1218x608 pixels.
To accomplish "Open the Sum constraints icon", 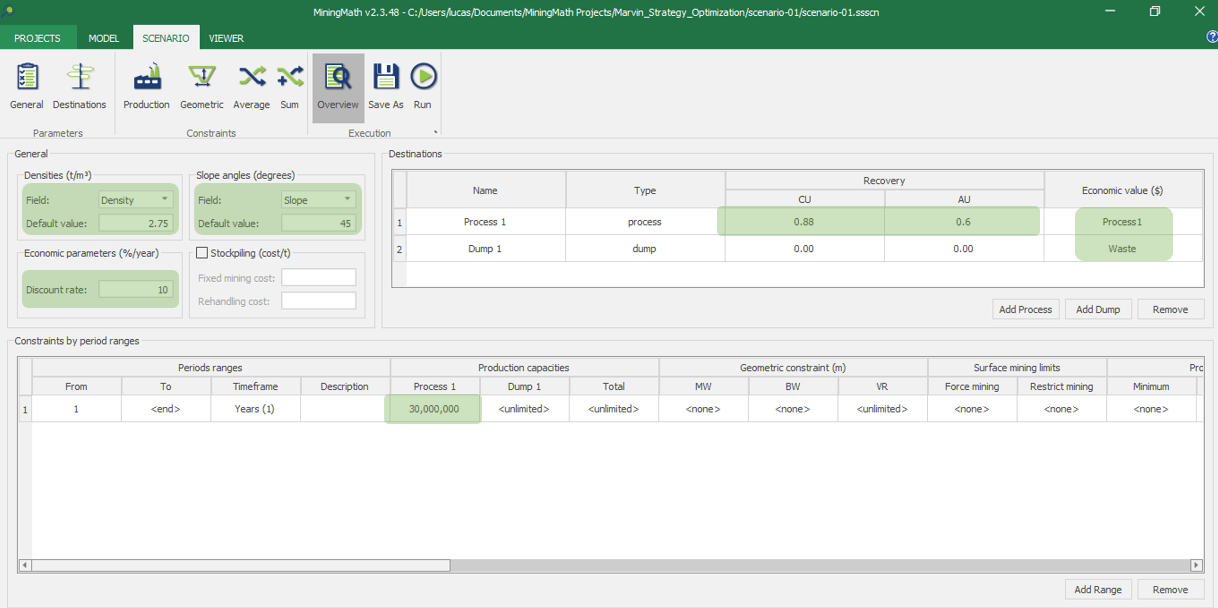I will [x=289, y=85].
